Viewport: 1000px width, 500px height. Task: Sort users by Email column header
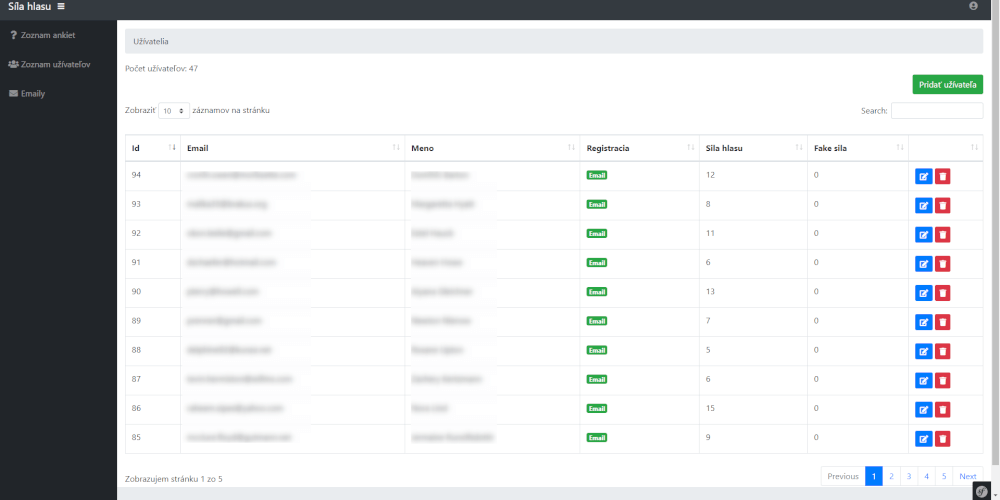point(291,148)
